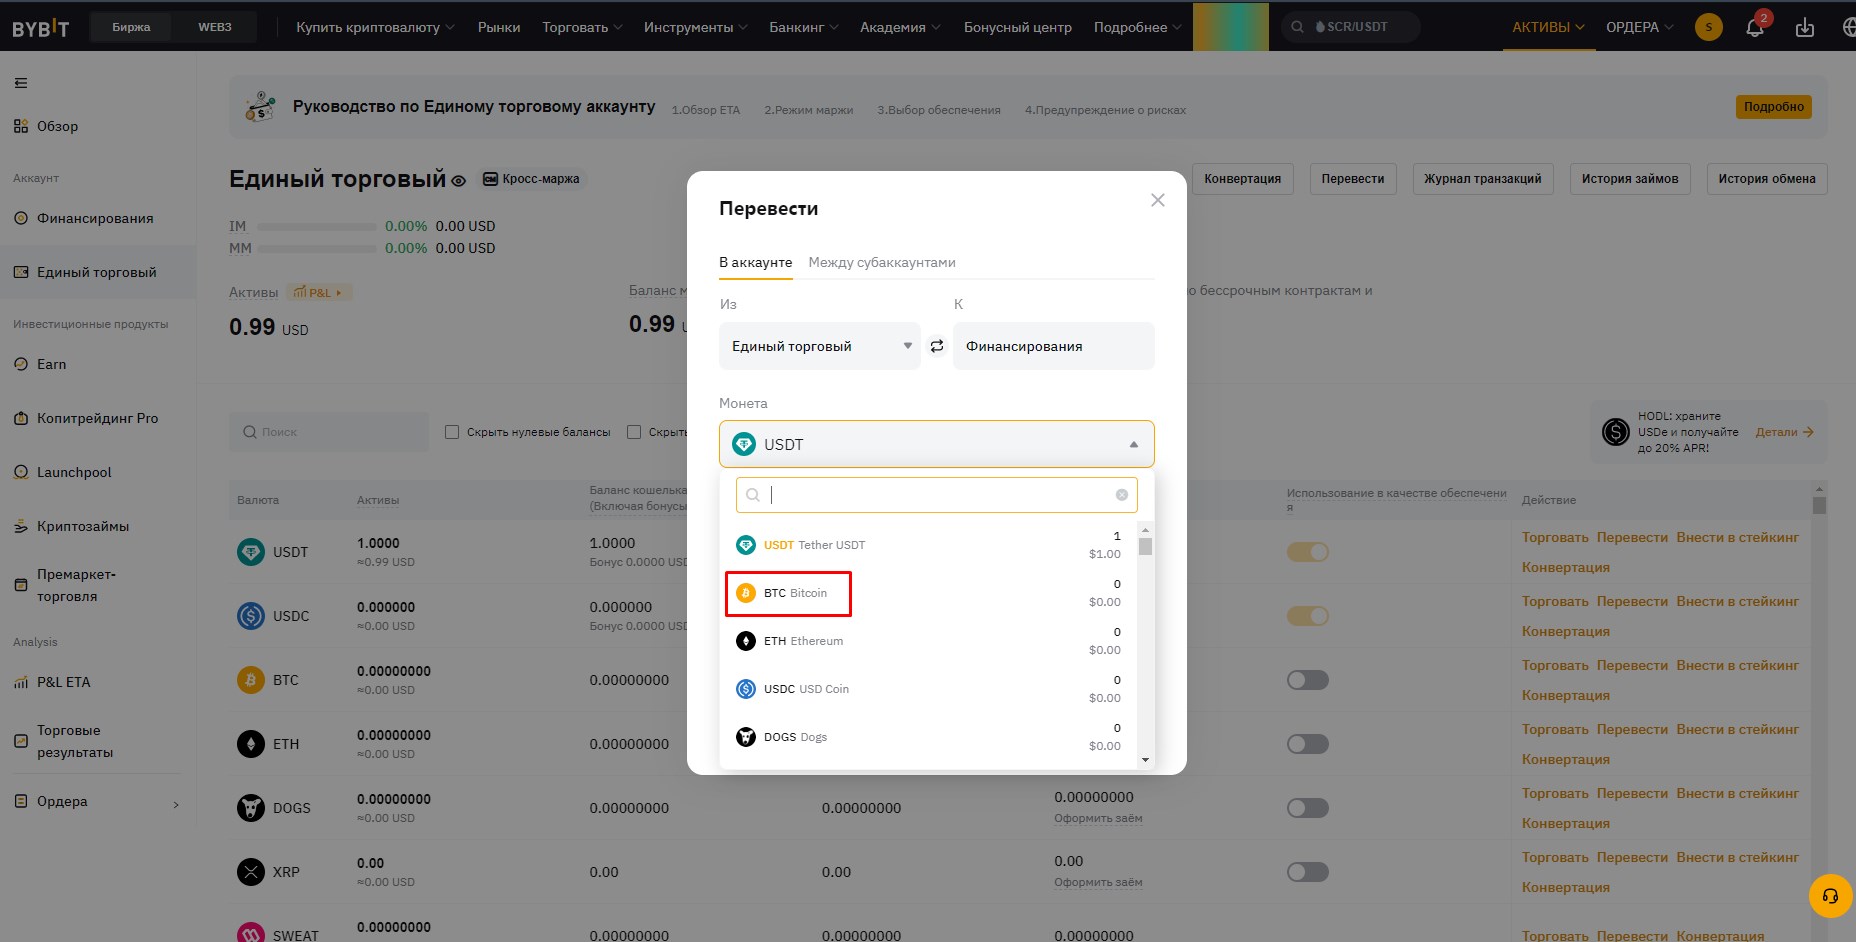Viewport: 1856px width, 942px height.
Task: Select USDC USD Coin in coin list
Action: coord(929,689)
